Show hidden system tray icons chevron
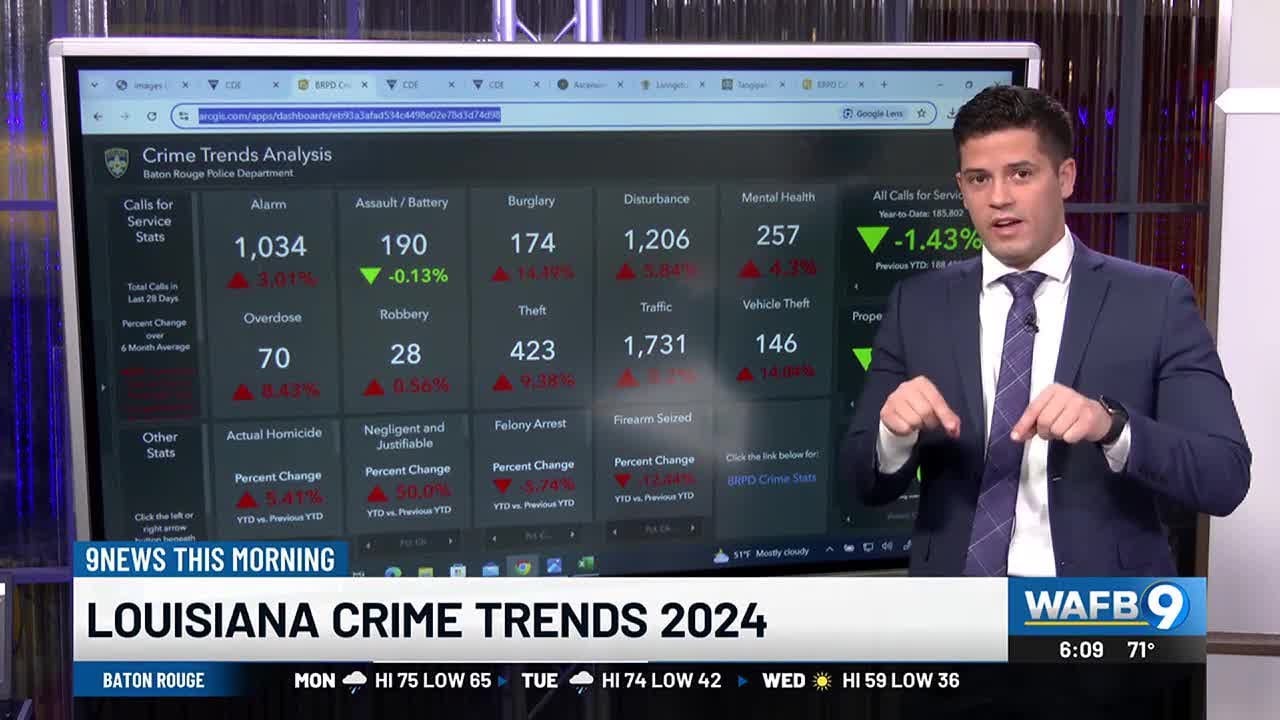1280x720 pixels. pyautogui.click(x=831, y=549)
